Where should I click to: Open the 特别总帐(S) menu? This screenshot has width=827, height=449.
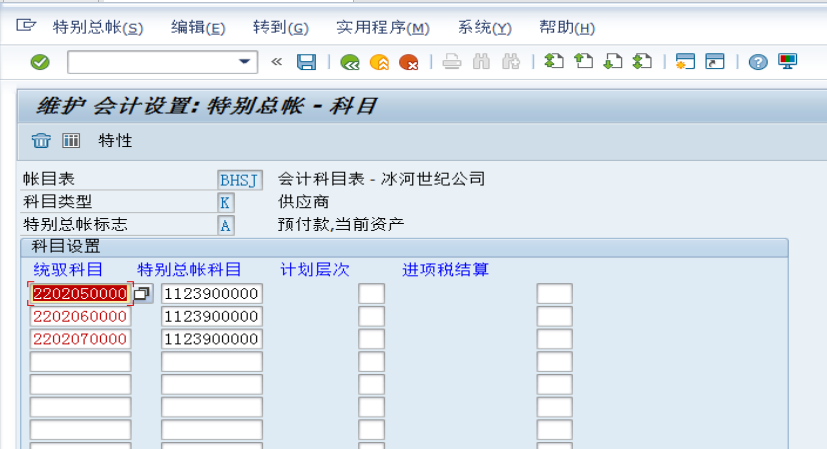click(98, 27)
